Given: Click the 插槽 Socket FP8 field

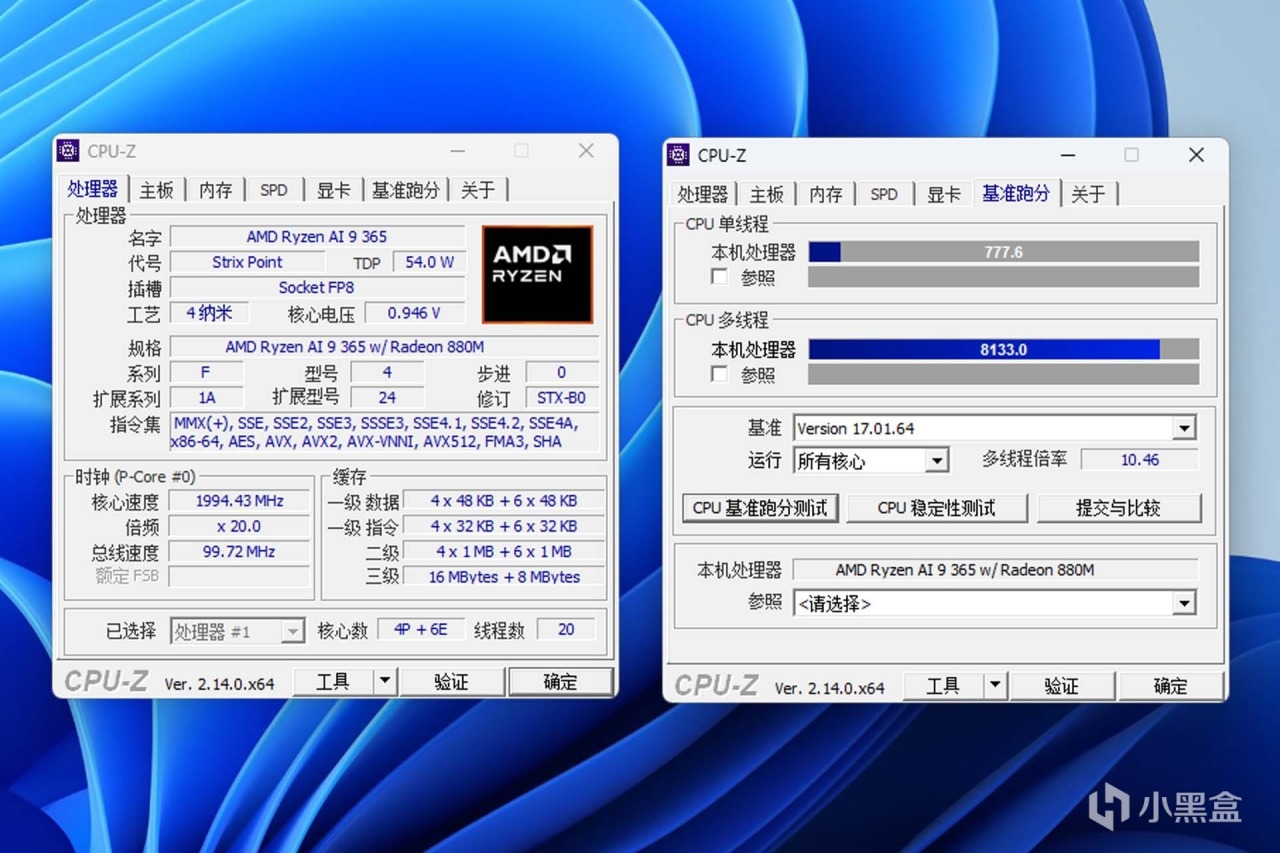Looking at the screenshot, I should pos(317,287).
